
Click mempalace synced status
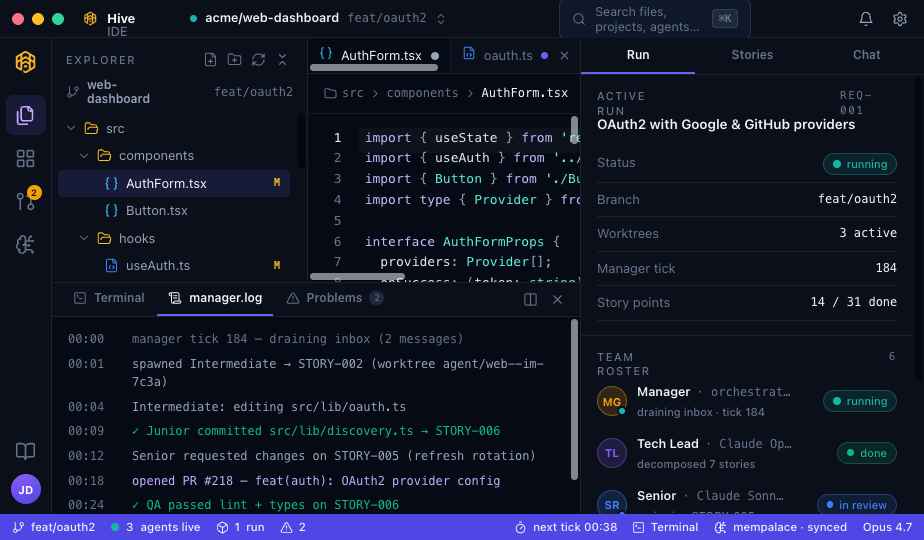coord(781,527)
